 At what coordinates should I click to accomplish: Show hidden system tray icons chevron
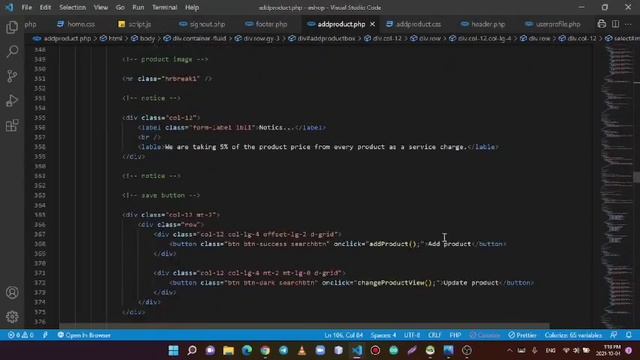[x=509, y=350]
